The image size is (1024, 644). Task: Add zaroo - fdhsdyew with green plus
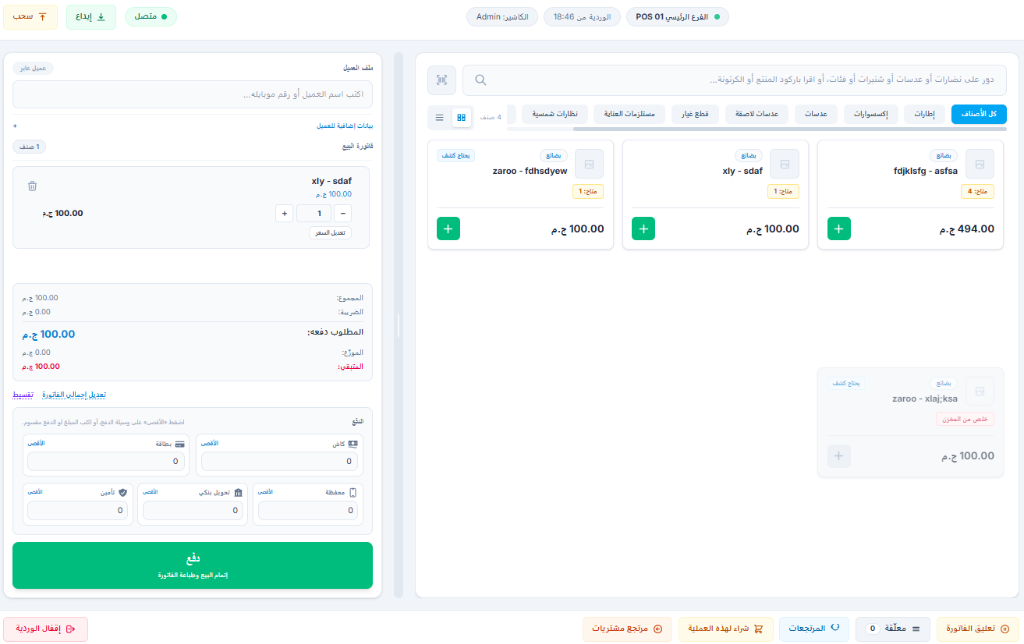448,229
